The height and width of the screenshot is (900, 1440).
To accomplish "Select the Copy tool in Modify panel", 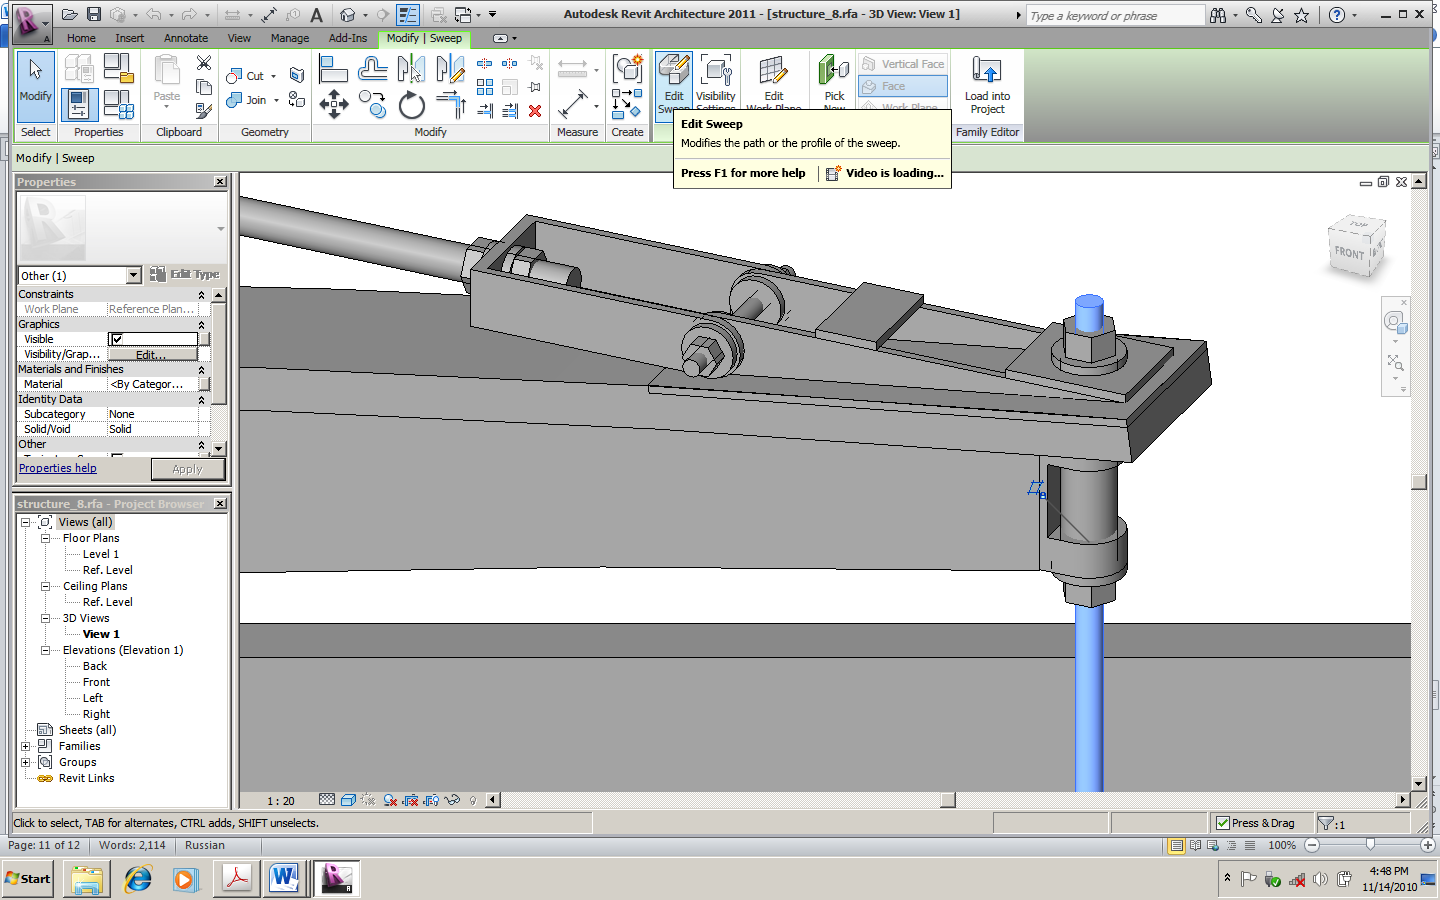I will coord(372,104).
